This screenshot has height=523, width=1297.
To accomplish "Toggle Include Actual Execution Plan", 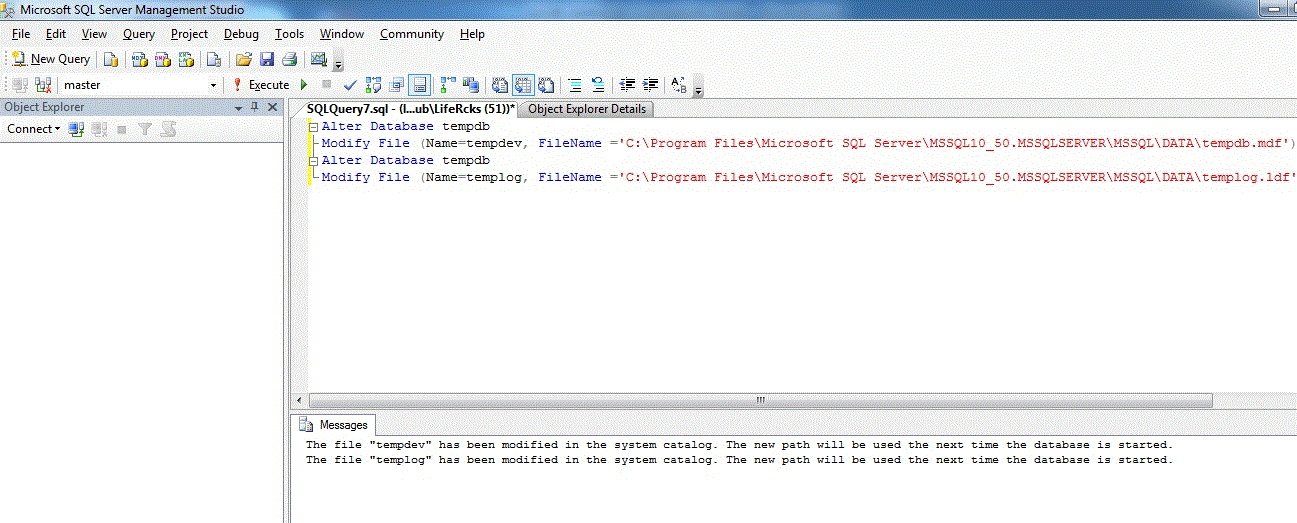I will tap(448, 85).
